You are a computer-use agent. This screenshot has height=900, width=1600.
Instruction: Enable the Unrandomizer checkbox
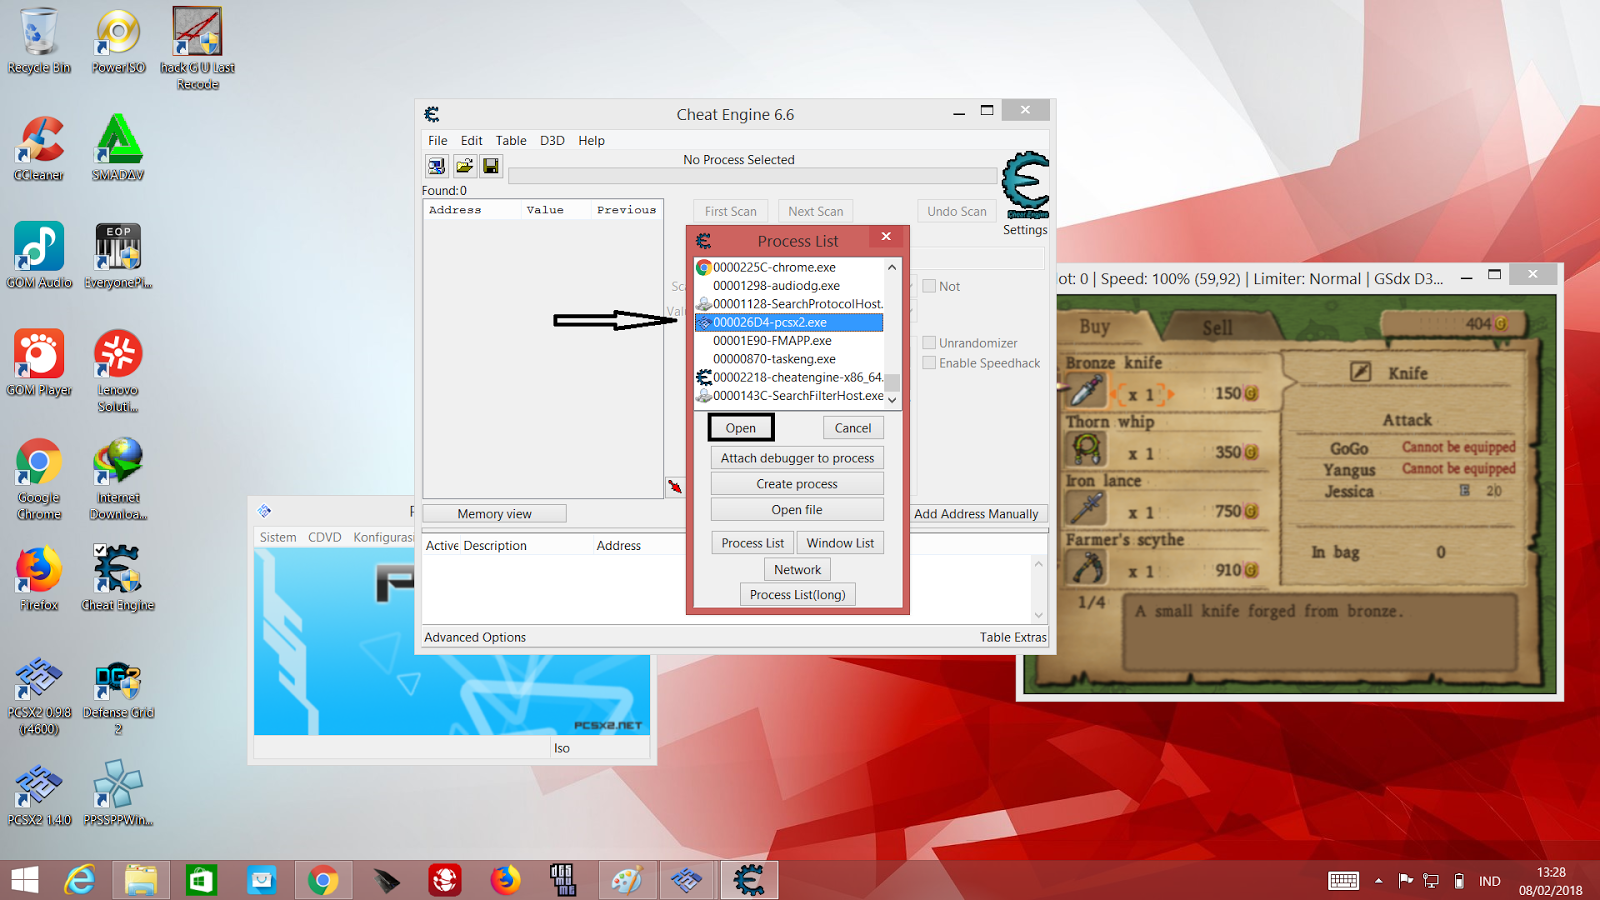[x=929, y=343]
